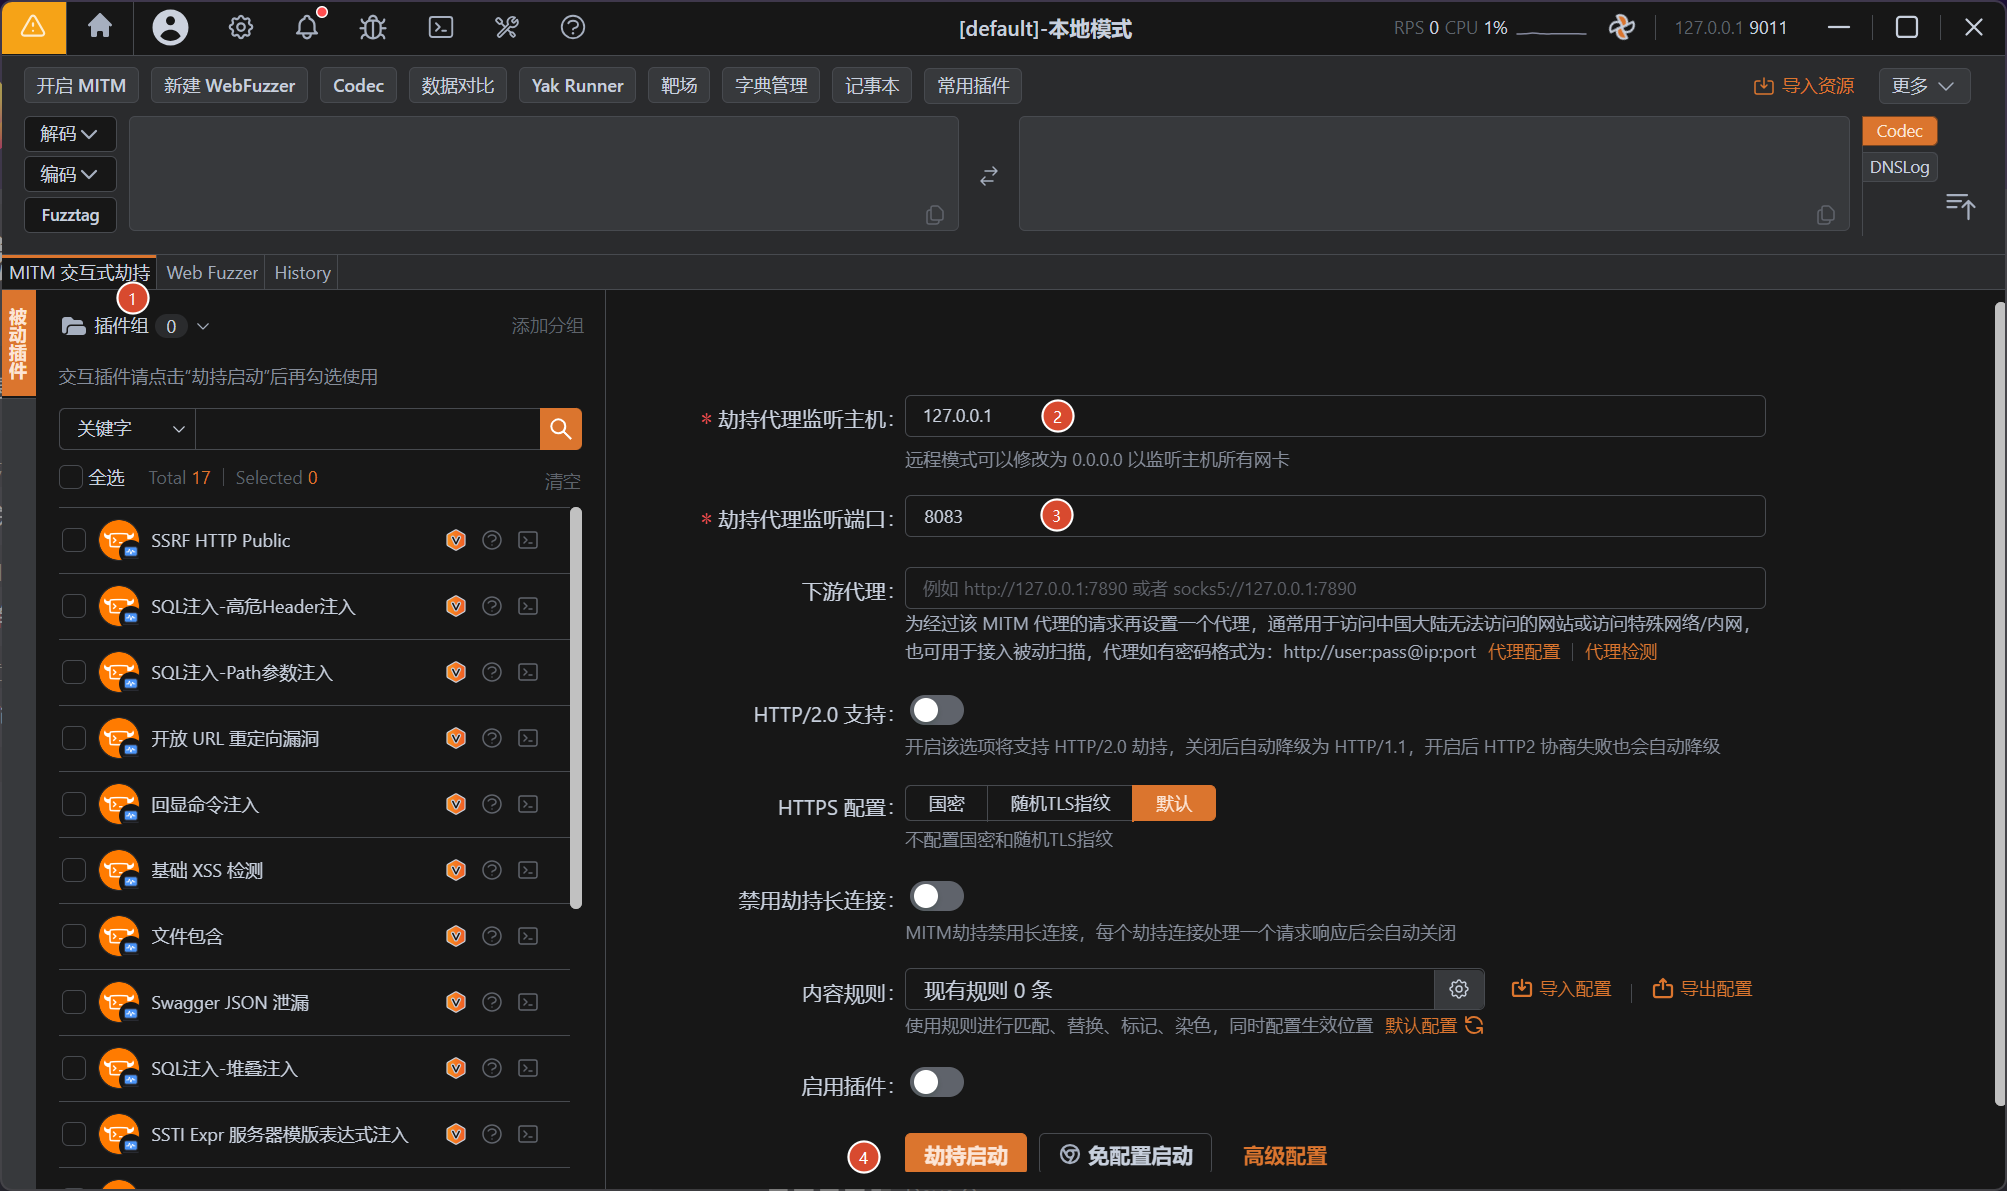2007x1191 pixels.
Task: Select 随机TLS指纹 HTTPS config option
Action: pyautogui.click(x=1060, y=803)
